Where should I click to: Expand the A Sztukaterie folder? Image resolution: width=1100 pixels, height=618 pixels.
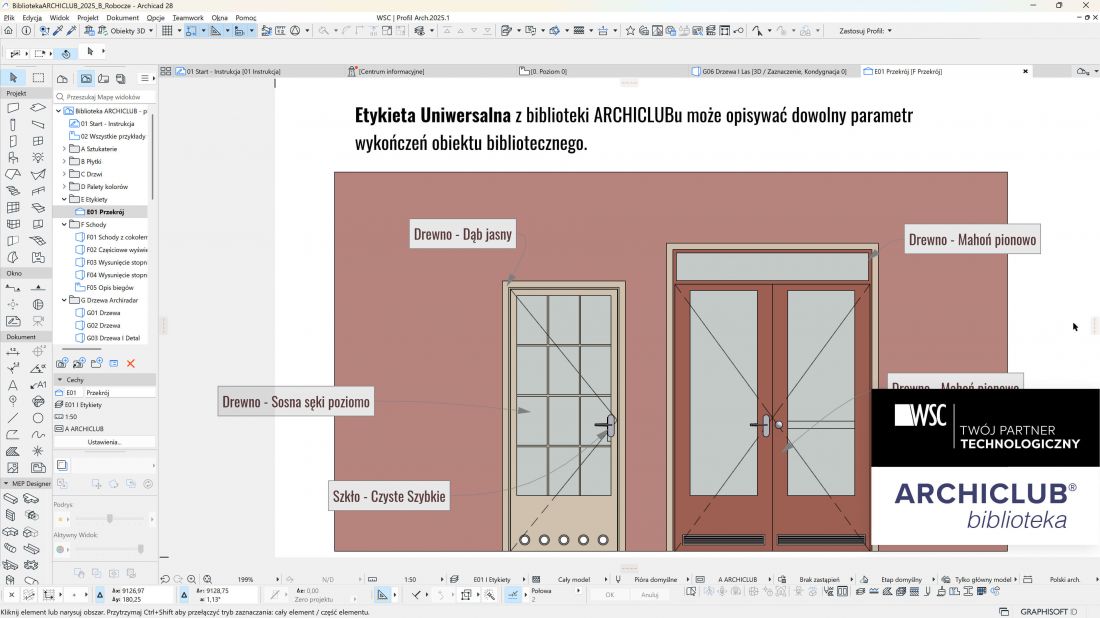(65, 149)
